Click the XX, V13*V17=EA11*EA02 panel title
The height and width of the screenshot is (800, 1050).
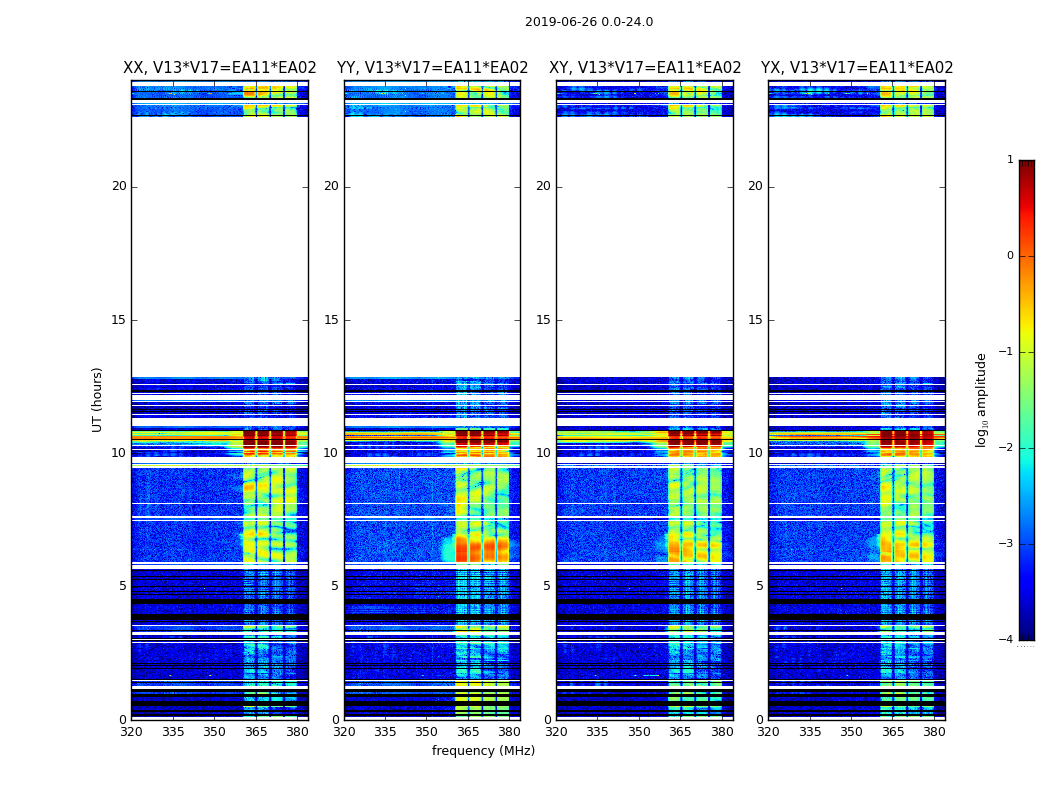pyautogui.click(x=220, y=68)
